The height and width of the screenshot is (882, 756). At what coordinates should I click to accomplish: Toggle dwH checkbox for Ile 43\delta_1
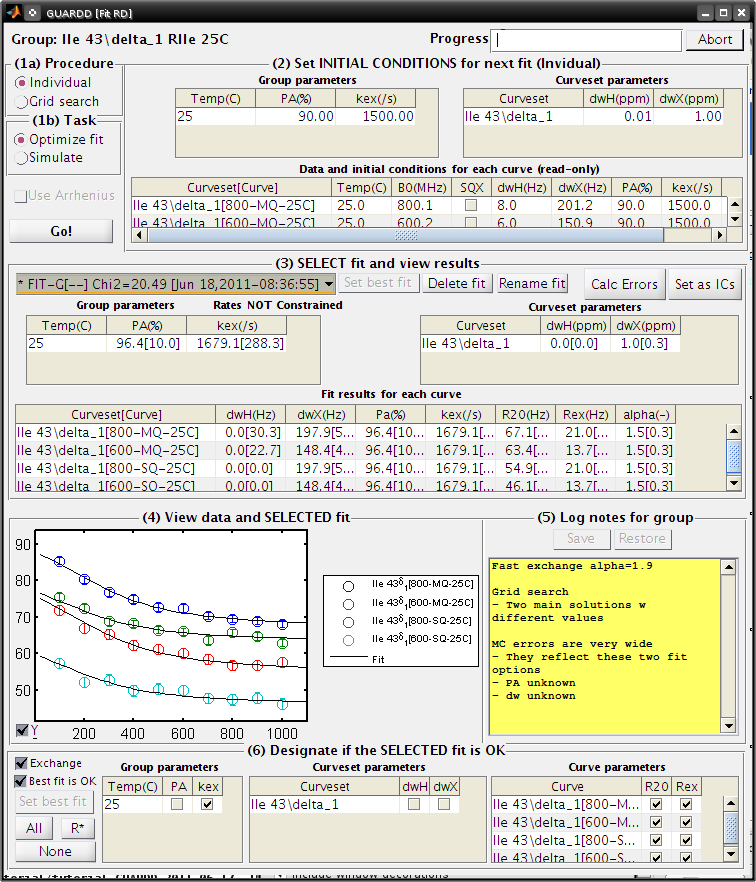coord(414,804)
